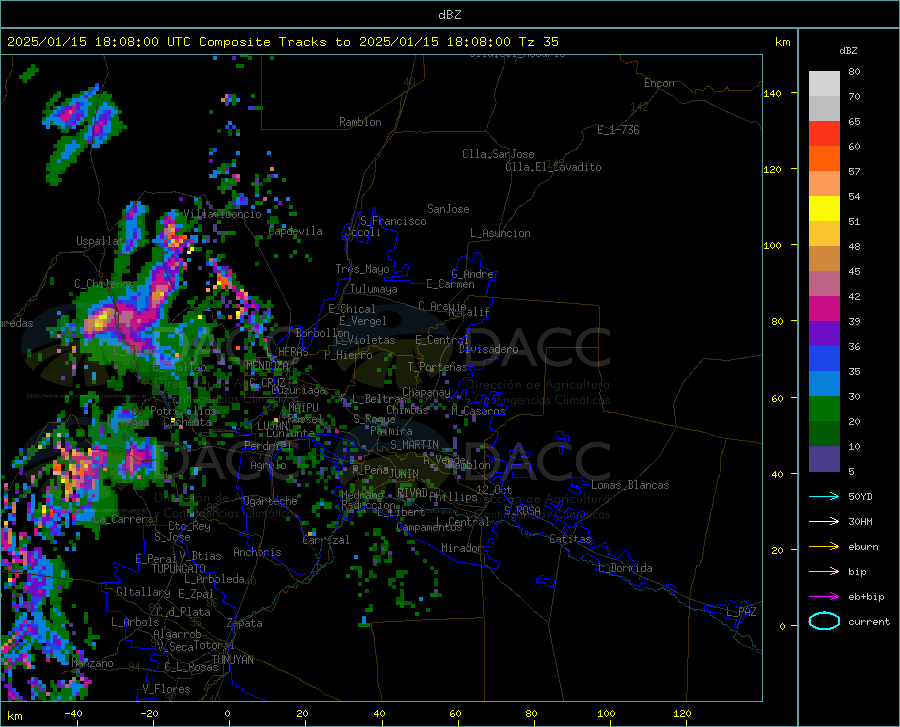Click the Capdevila map label
This screenshot has height=727, width=900.
click(x=295, y=231)
